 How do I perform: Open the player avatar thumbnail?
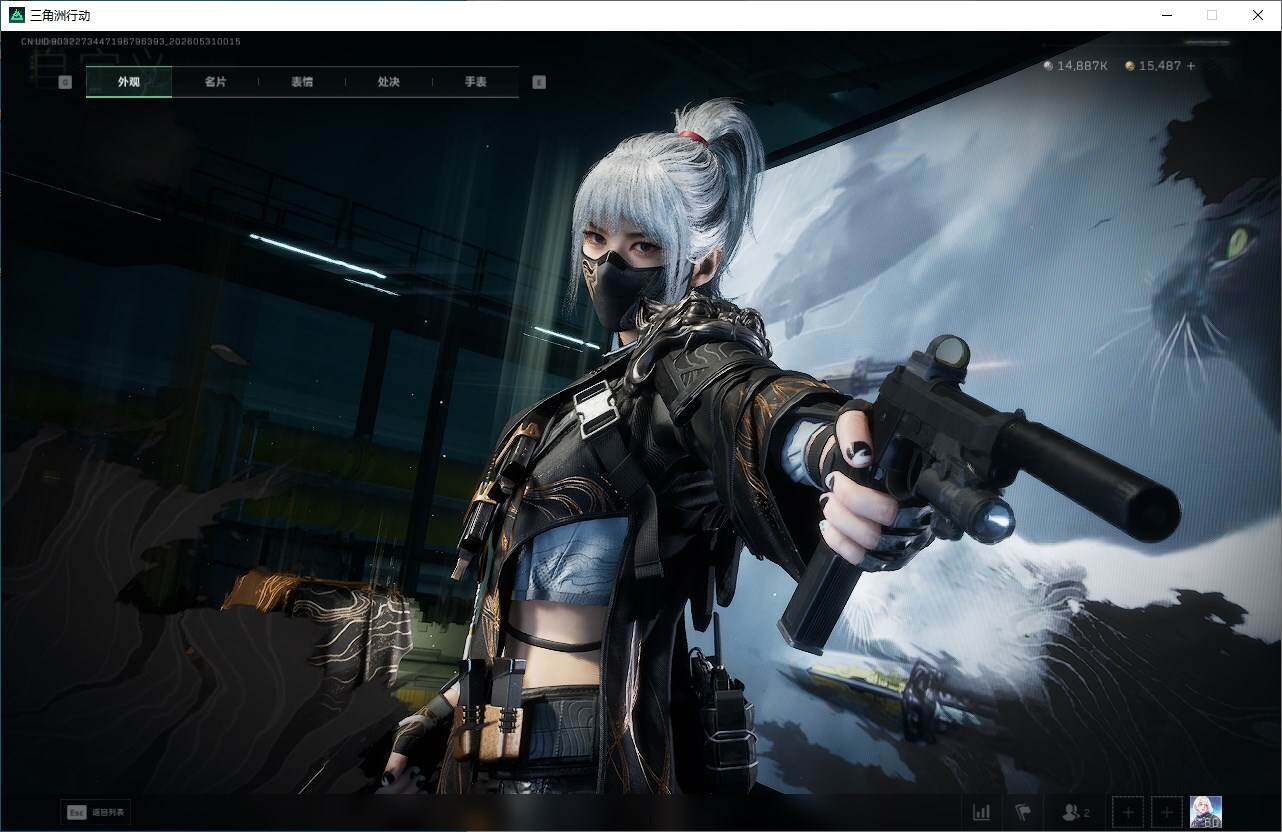(x=1206, y=812)
